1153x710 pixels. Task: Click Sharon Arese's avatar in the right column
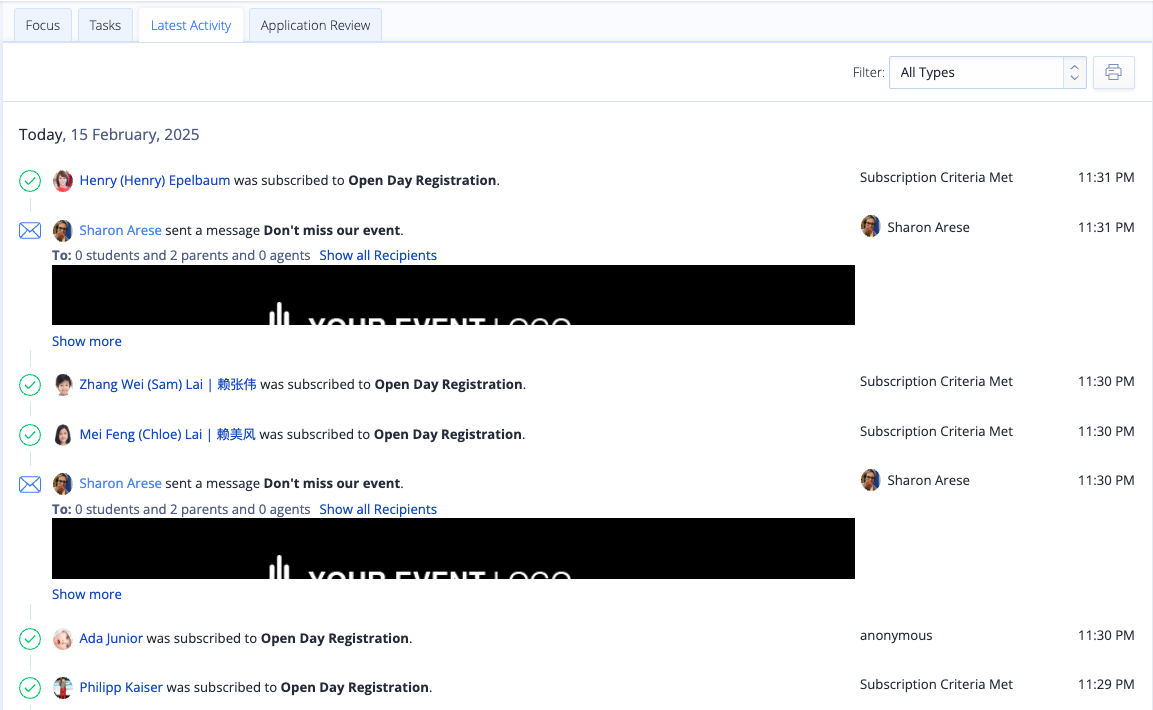(x=870, y=227)
